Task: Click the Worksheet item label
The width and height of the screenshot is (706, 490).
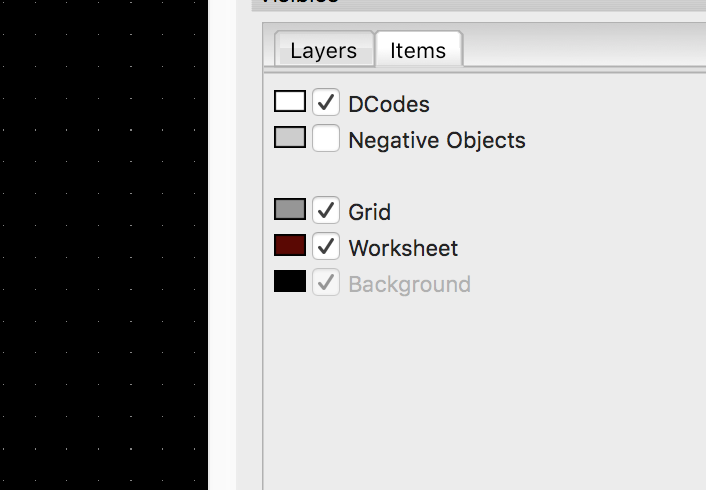Action: click(x=403, y=248)
